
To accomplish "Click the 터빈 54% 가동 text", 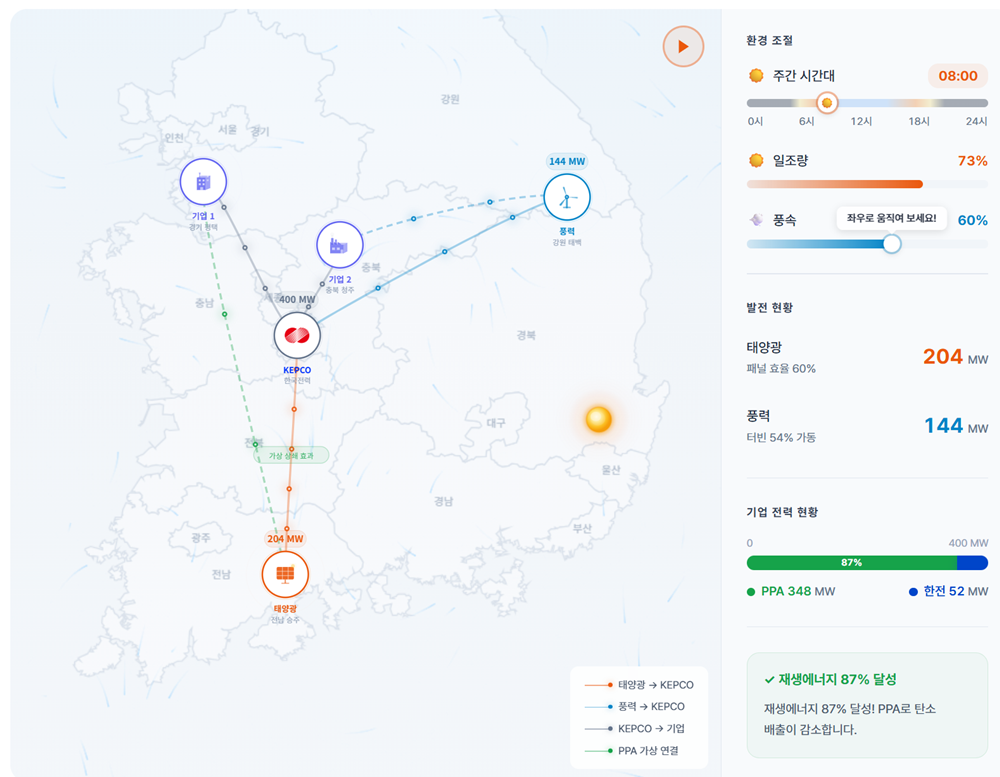I will [781, 438].
